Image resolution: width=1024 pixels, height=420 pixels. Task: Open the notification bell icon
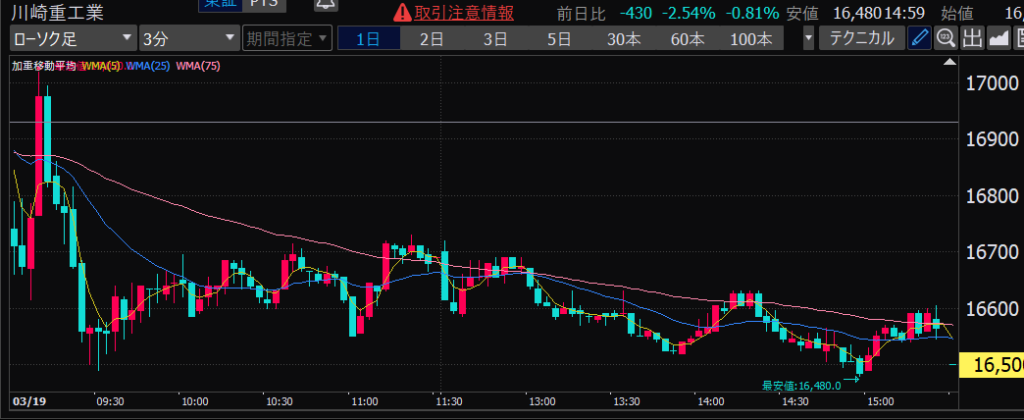coord(325,5)
